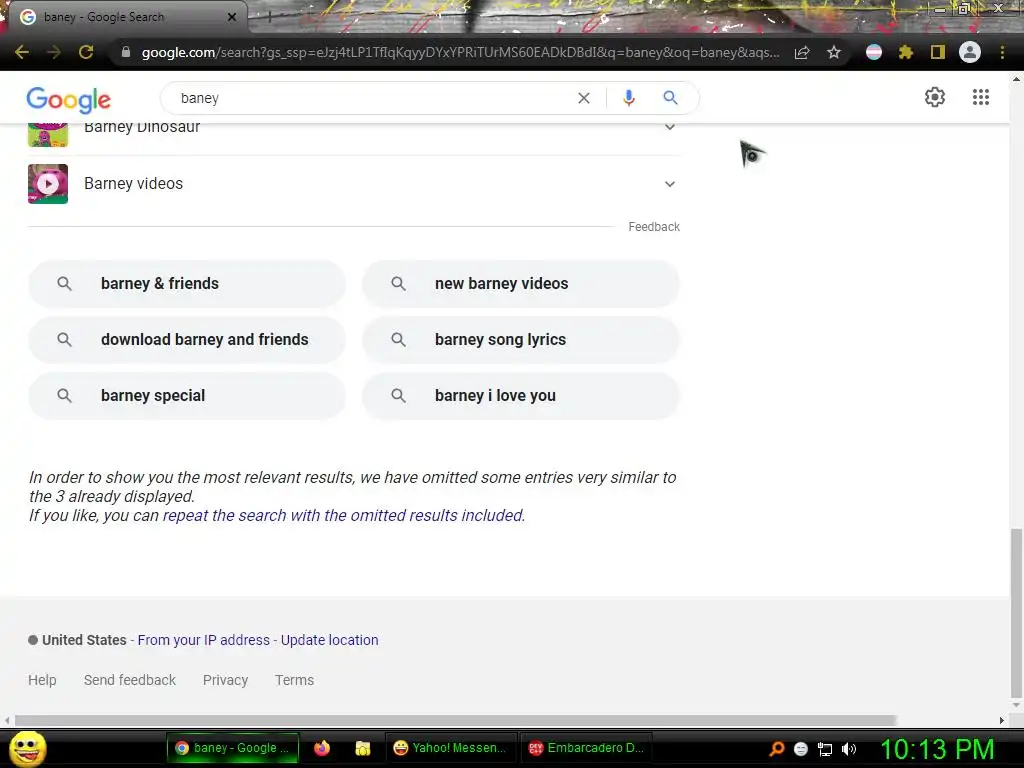1024x768 pixels.
Task: View site info via padlock icon
Action: coord(126,52)
